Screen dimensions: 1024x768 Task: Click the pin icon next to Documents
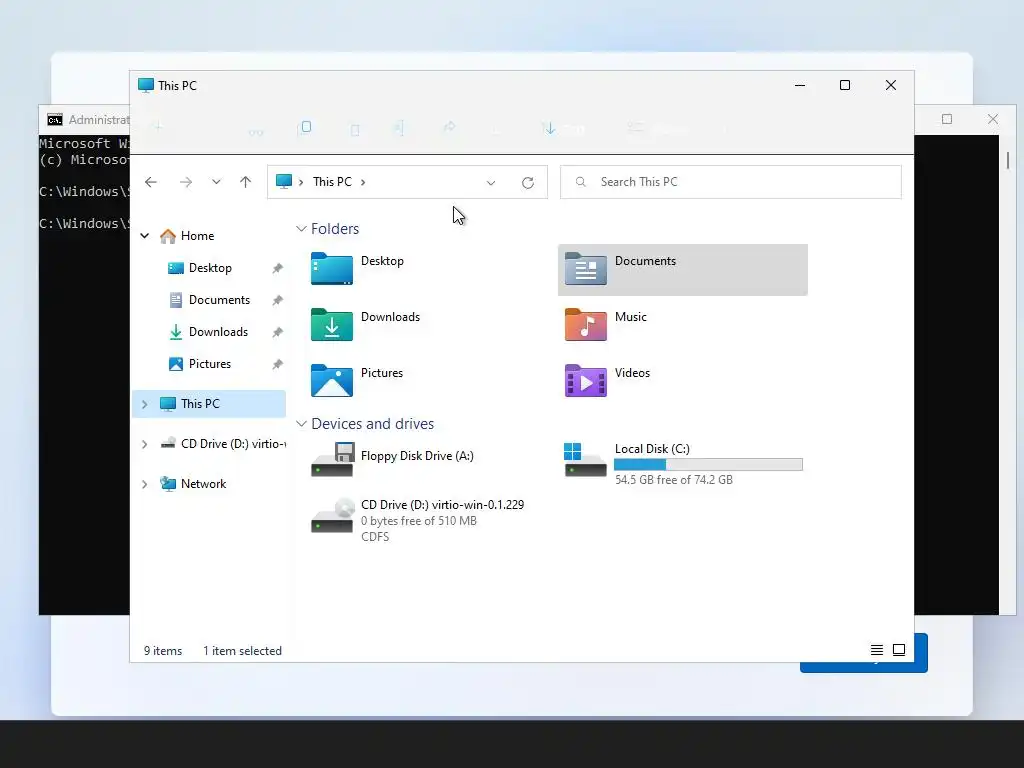278,300
